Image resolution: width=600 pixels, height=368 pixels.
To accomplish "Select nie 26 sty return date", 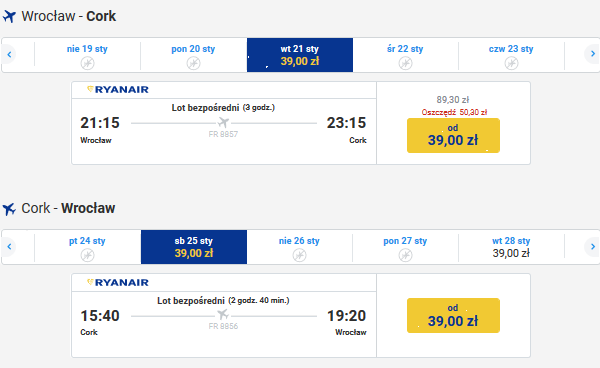I will coord(299,247).
